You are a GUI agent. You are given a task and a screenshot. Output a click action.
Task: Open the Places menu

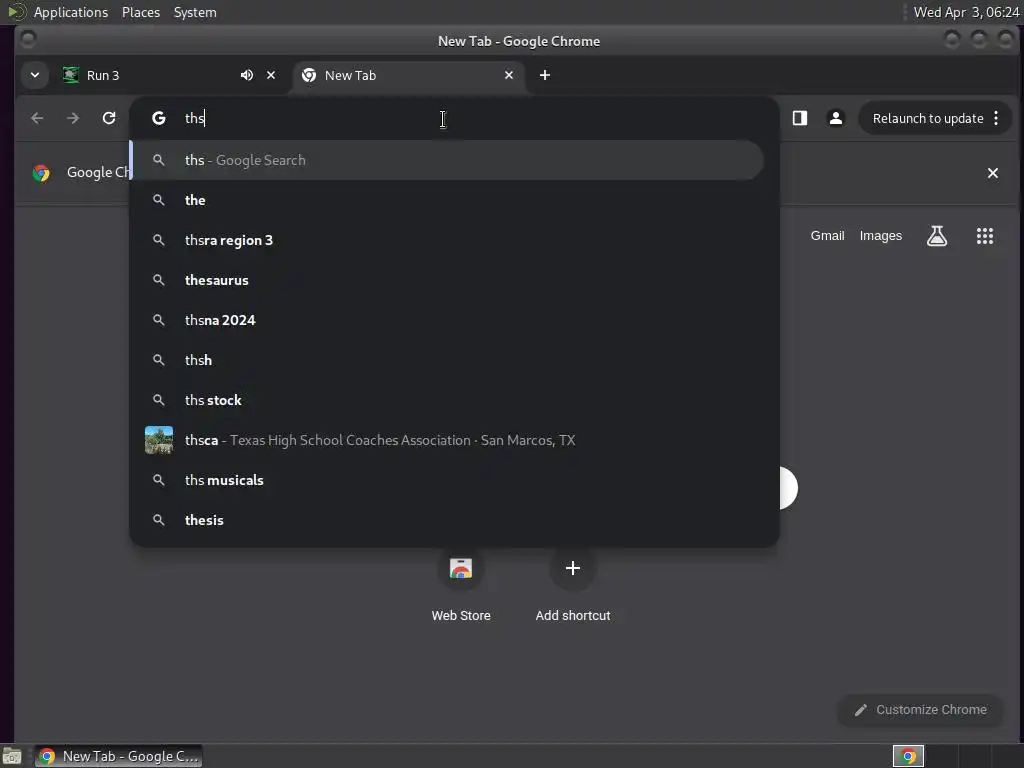(x=141, y=12)
